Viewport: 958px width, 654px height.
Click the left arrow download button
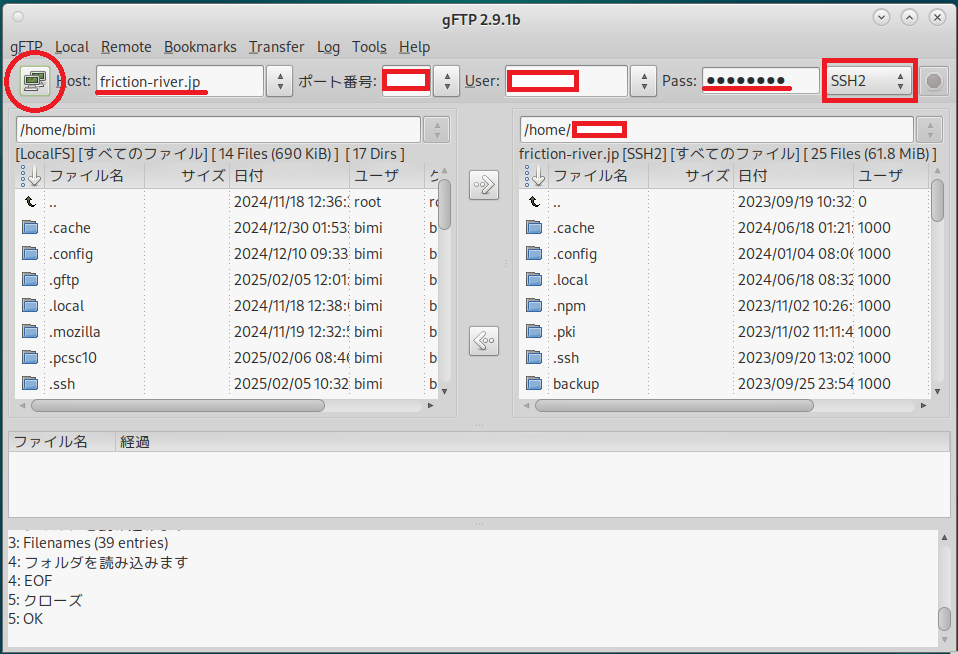click(484, 341)
